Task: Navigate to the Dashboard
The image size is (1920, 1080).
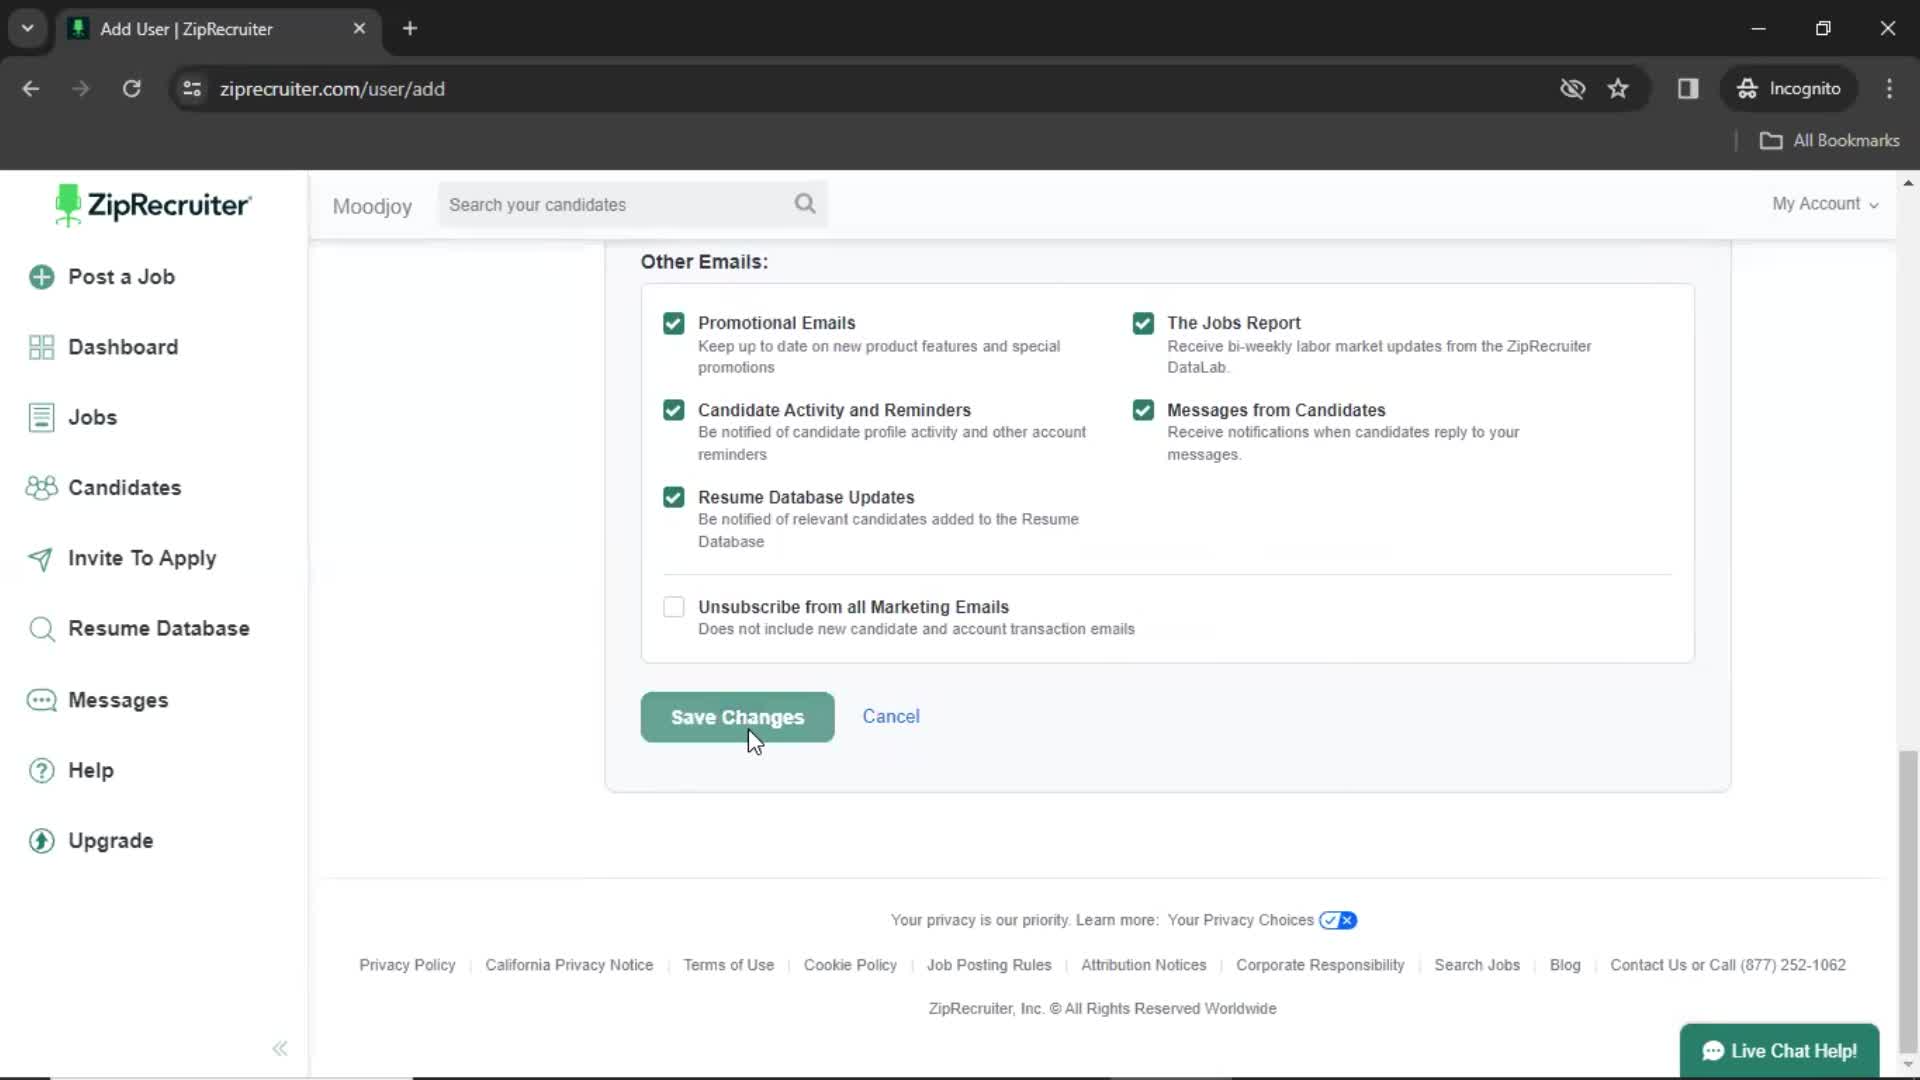Action: tap(123, 347)
